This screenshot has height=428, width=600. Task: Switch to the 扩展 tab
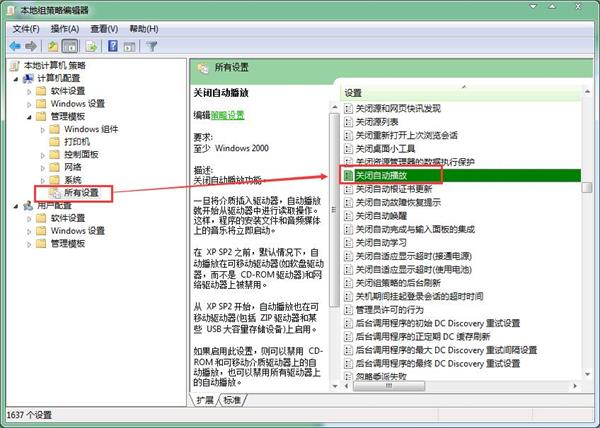click(x=205, y=400)
